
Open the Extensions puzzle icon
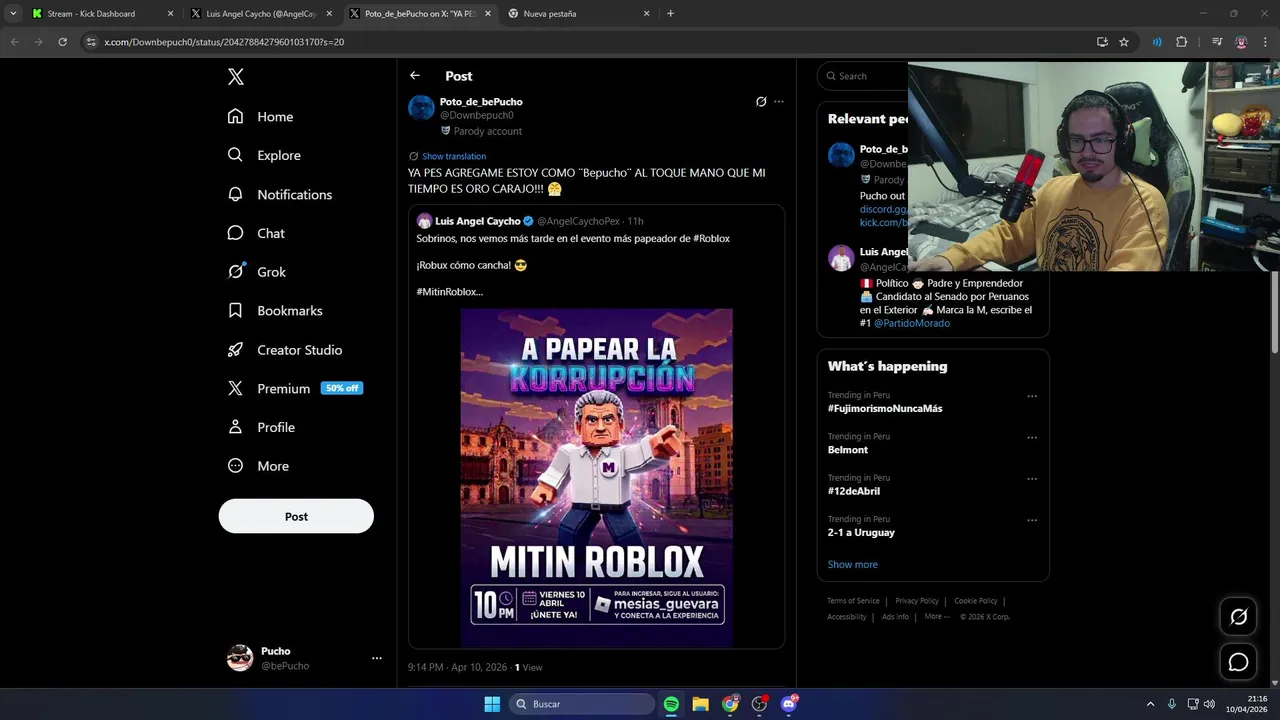[x=1181, y=42]
